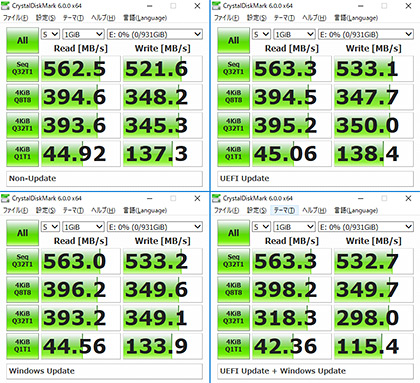Start All benchmarks in the bottom-left Windows Update window
Image resolution: width=420 pixels, height=383 pixels.
coord(22,233)
